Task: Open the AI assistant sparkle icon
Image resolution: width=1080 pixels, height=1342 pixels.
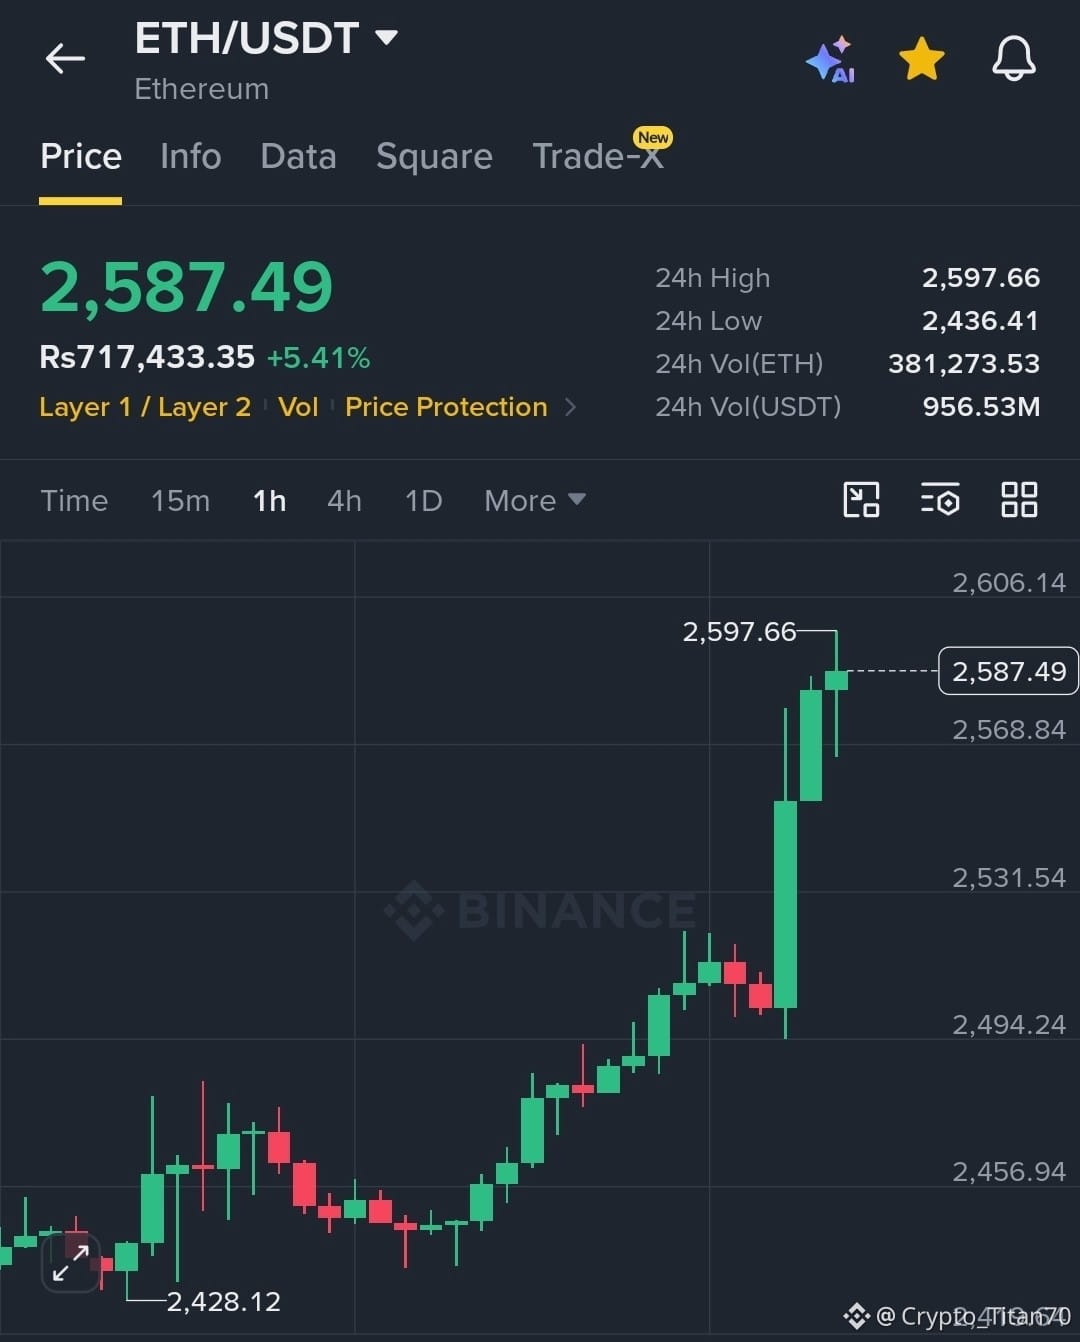Action: 831,60
